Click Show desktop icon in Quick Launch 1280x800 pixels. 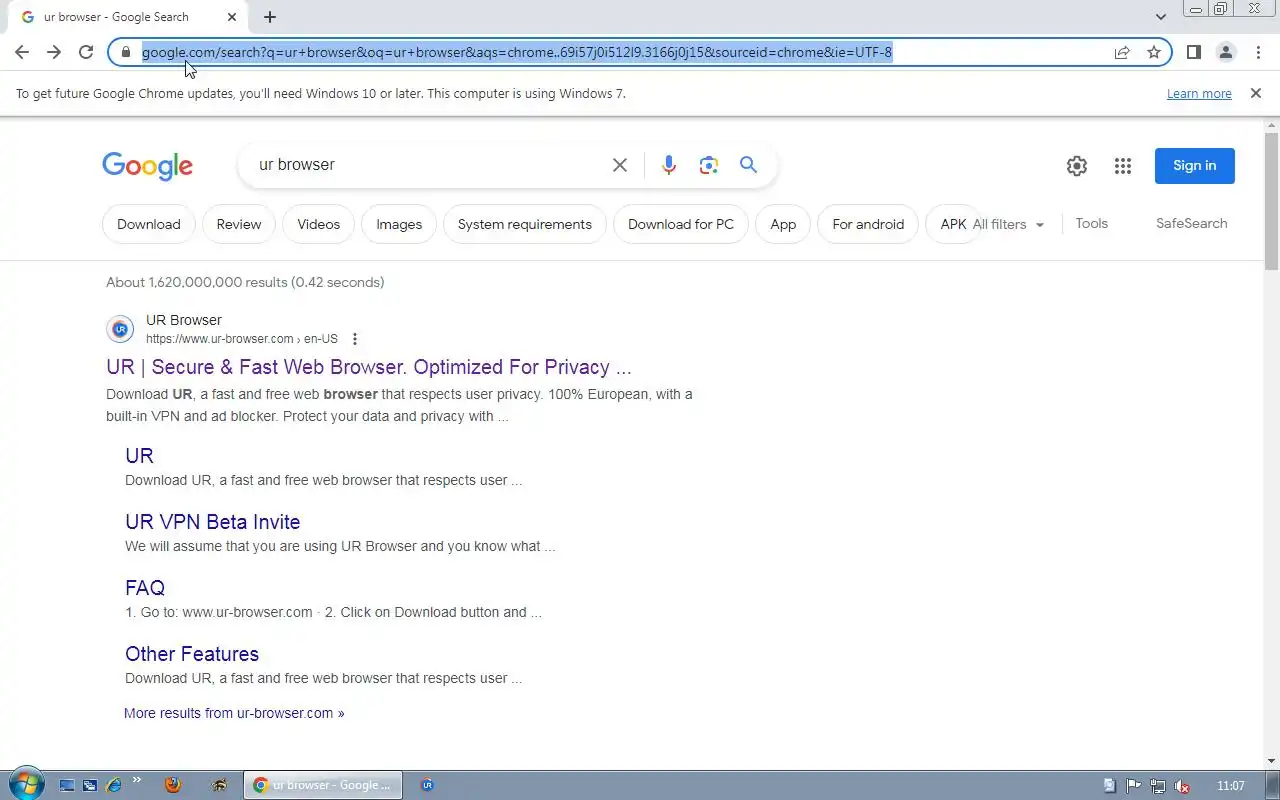point(67,785)
